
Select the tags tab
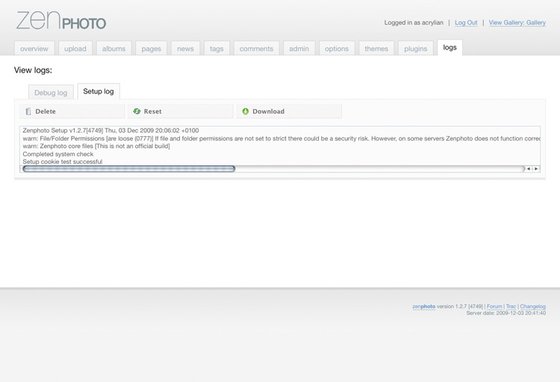pos(216,49)
